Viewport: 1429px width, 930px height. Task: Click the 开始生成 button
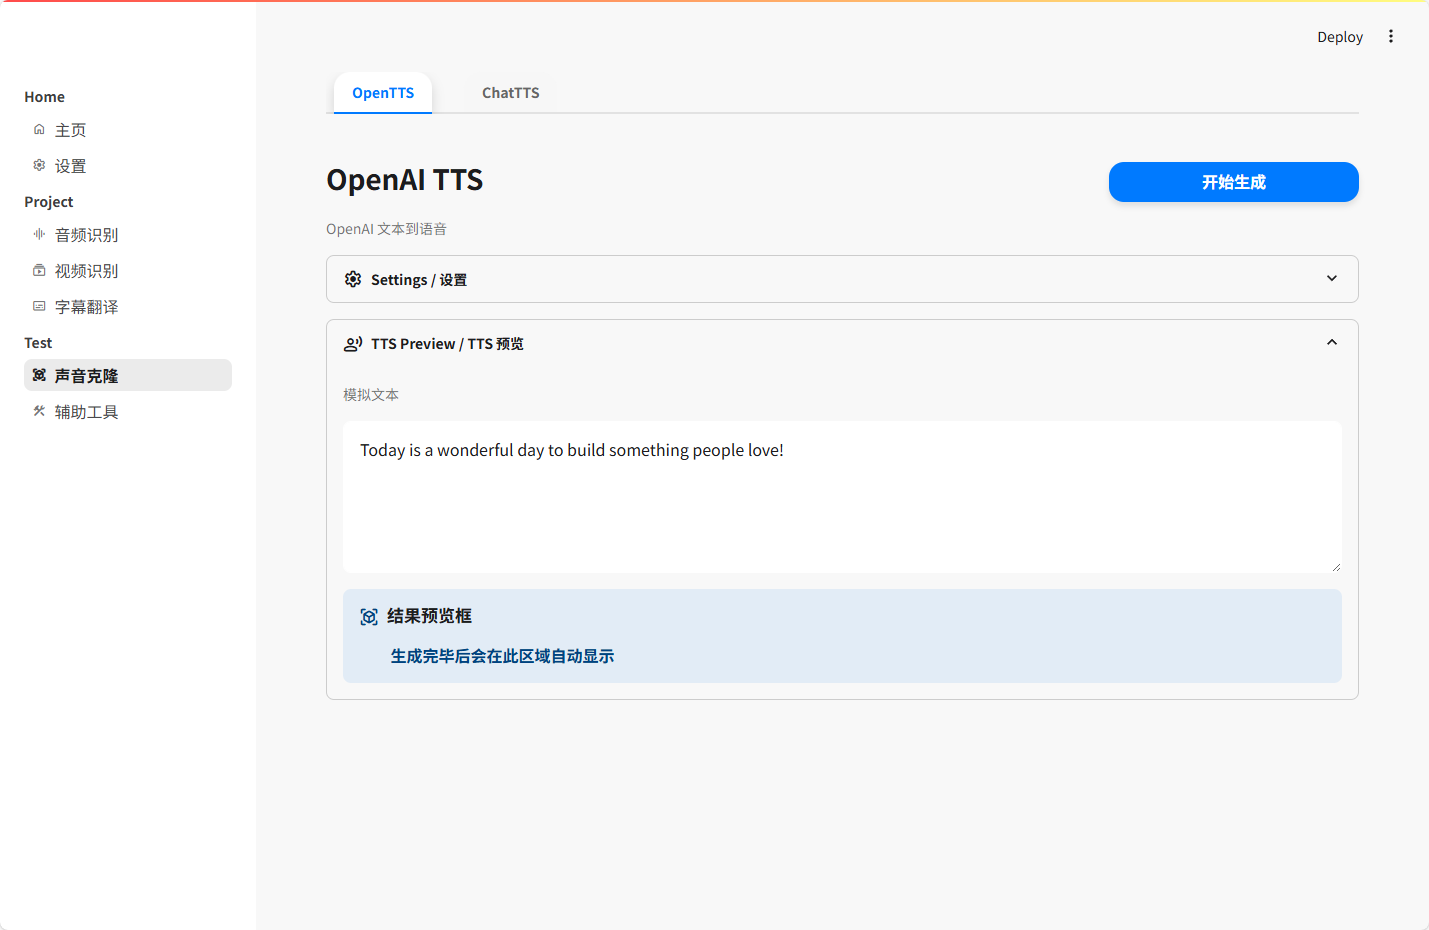click(1233, 182)
